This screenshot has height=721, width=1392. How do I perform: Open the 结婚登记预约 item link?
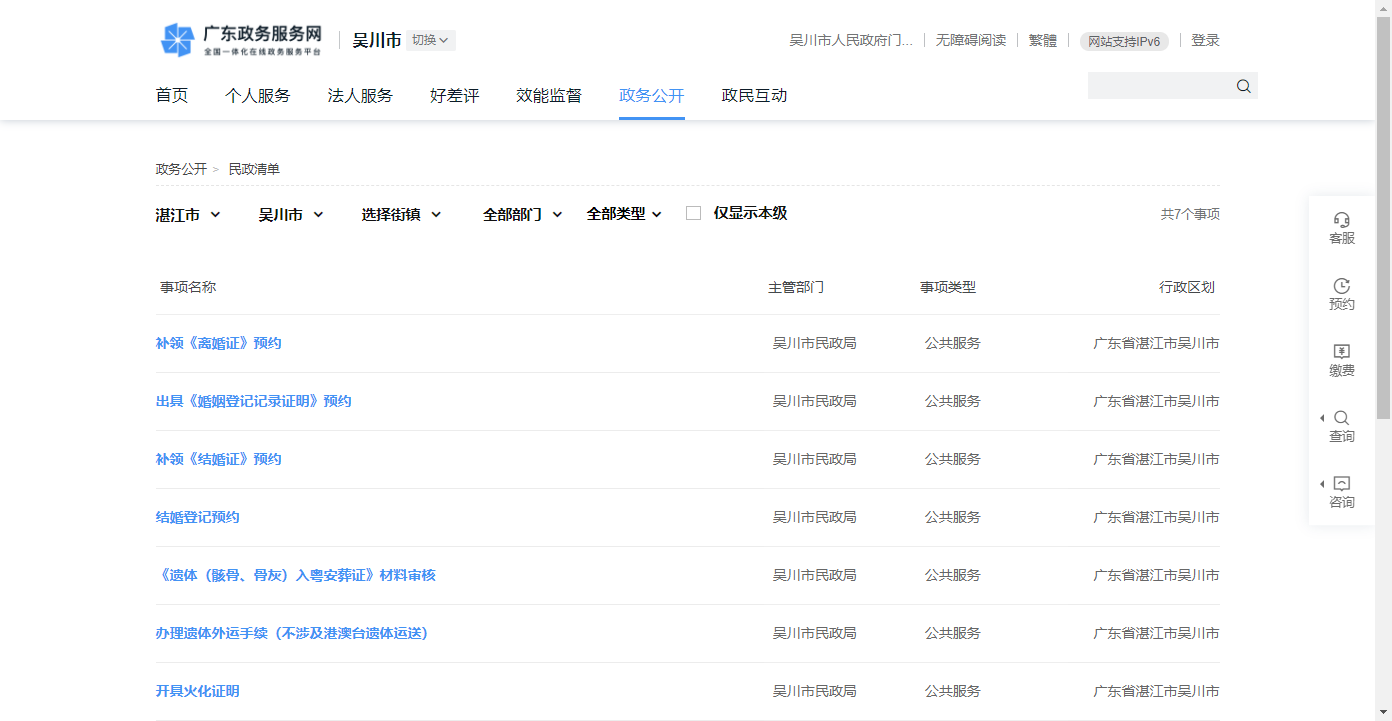[198, 517]
